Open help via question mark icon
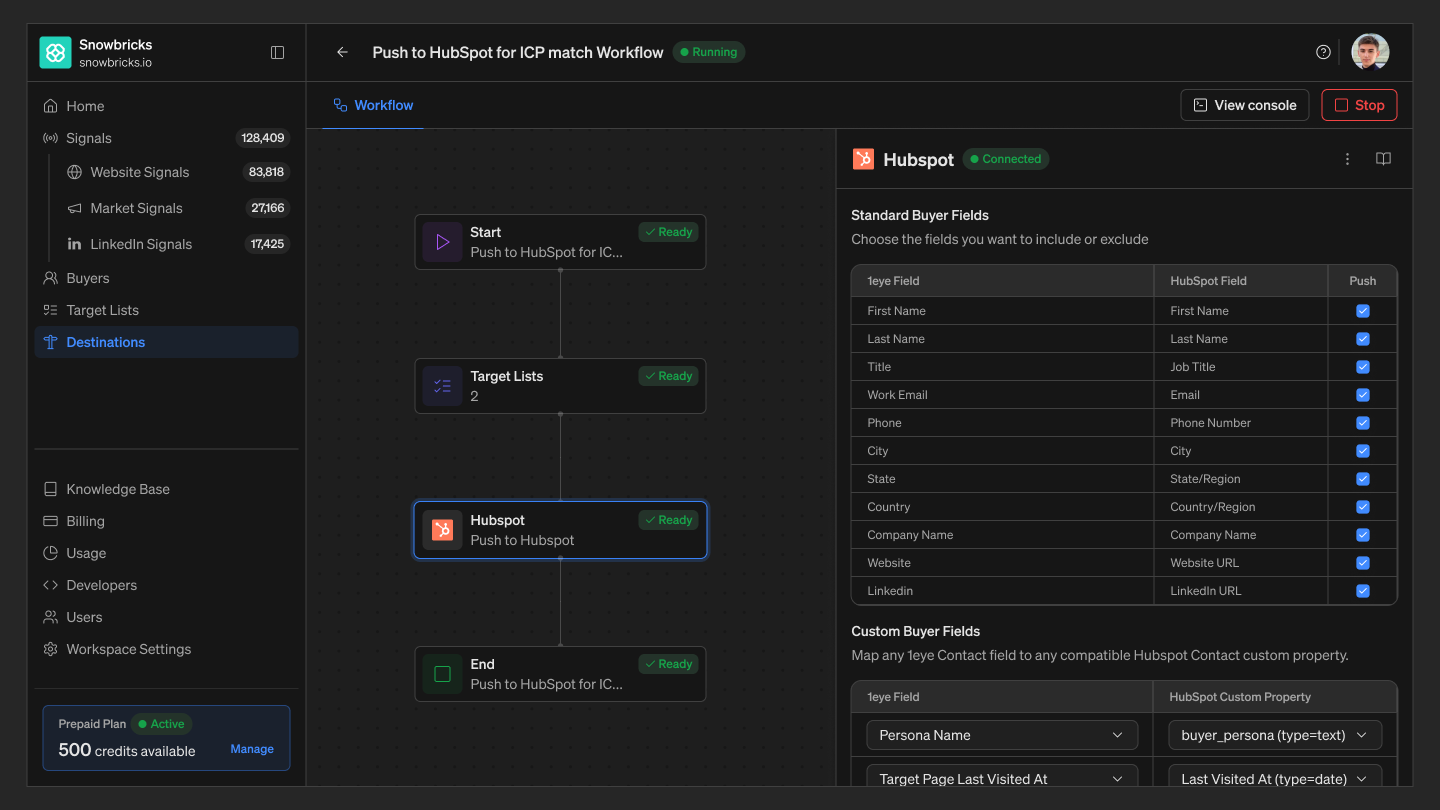1440x810 pixels. point(1323,52)
